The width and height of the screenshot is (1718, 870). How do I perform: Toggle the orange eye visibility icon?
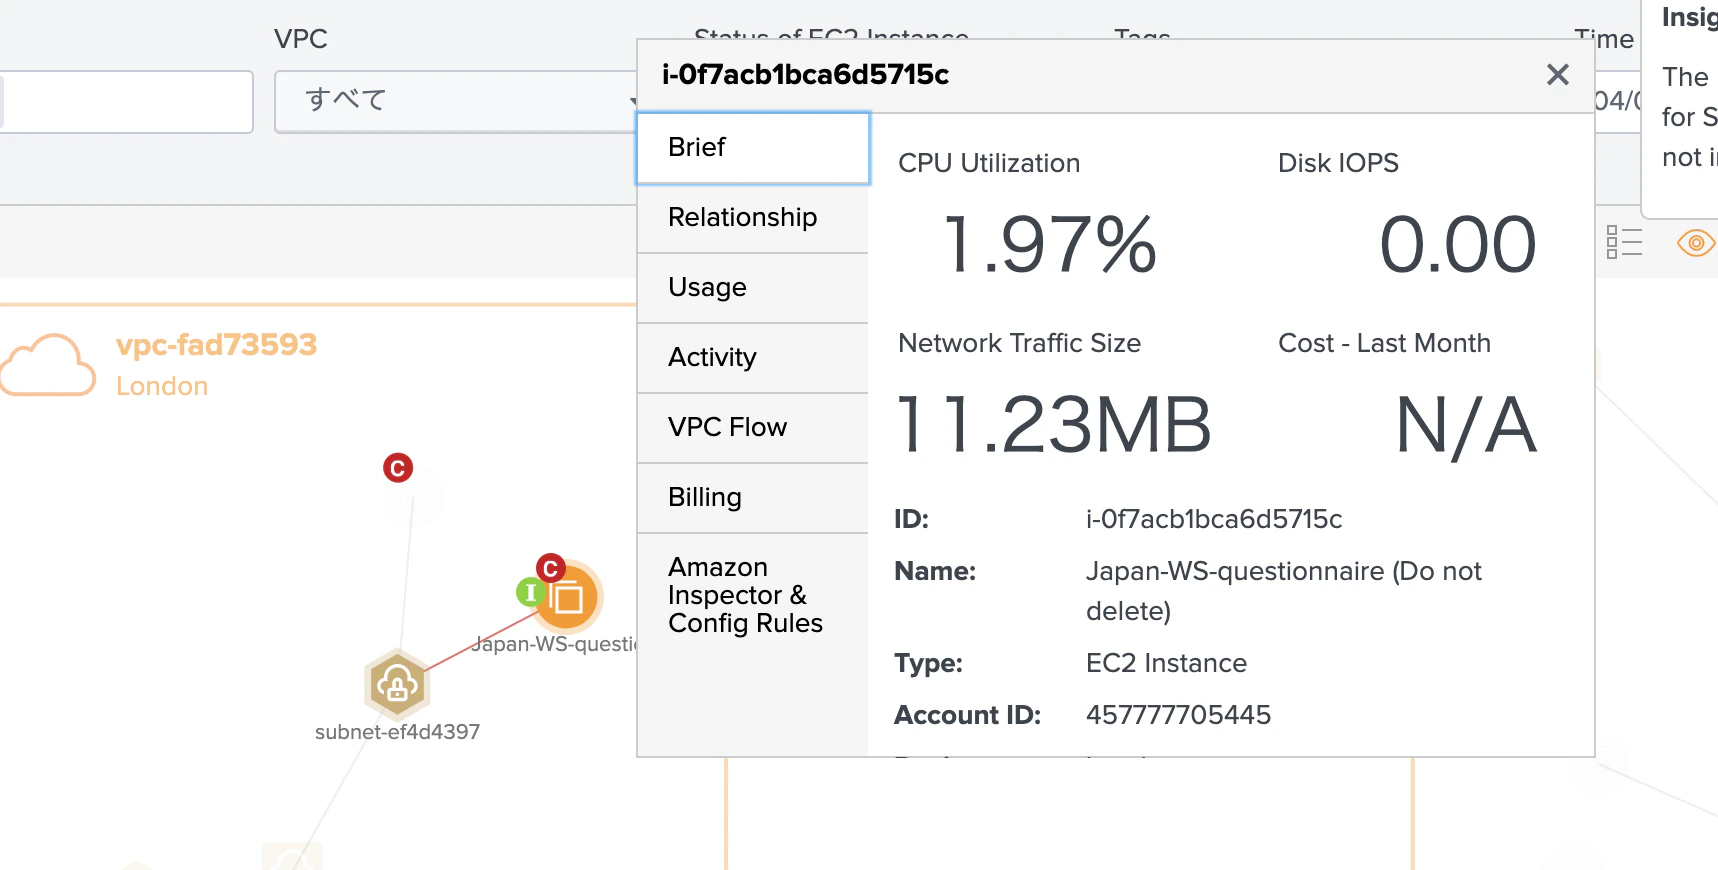click(x=1695, y=242)
